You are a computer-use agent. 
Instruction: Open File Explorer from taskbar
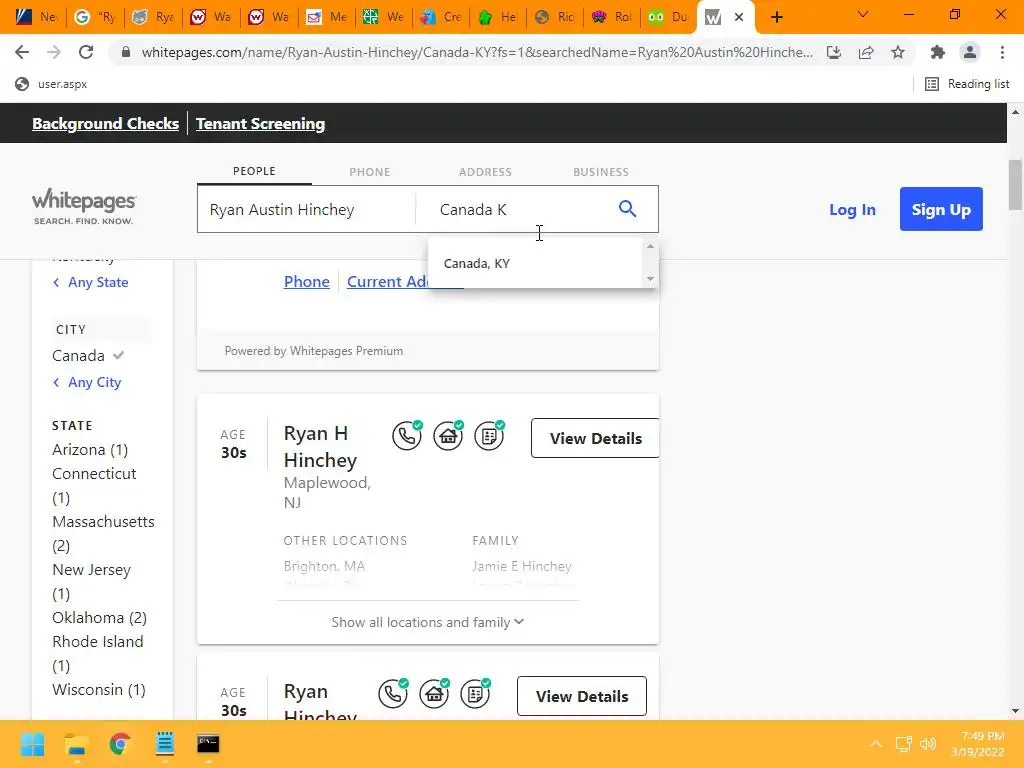[76, 744]
